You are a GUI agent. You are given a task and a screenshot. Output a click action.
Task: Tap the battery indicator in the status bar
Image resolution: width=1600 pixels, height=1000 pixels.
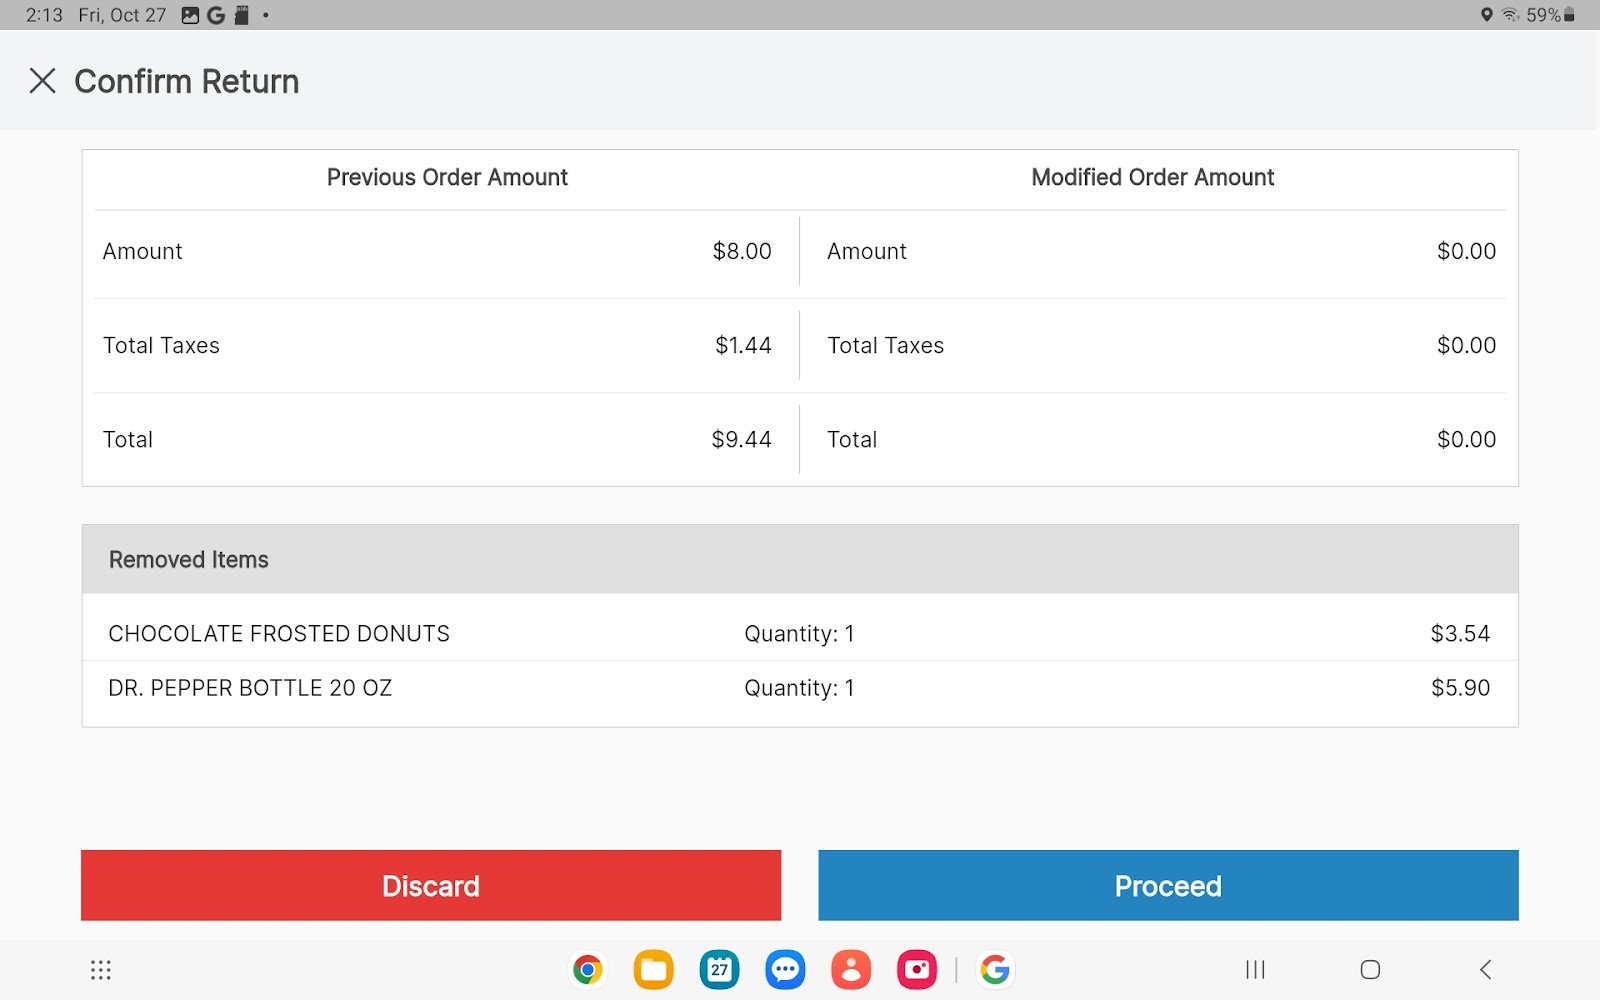click(1569, 15)
